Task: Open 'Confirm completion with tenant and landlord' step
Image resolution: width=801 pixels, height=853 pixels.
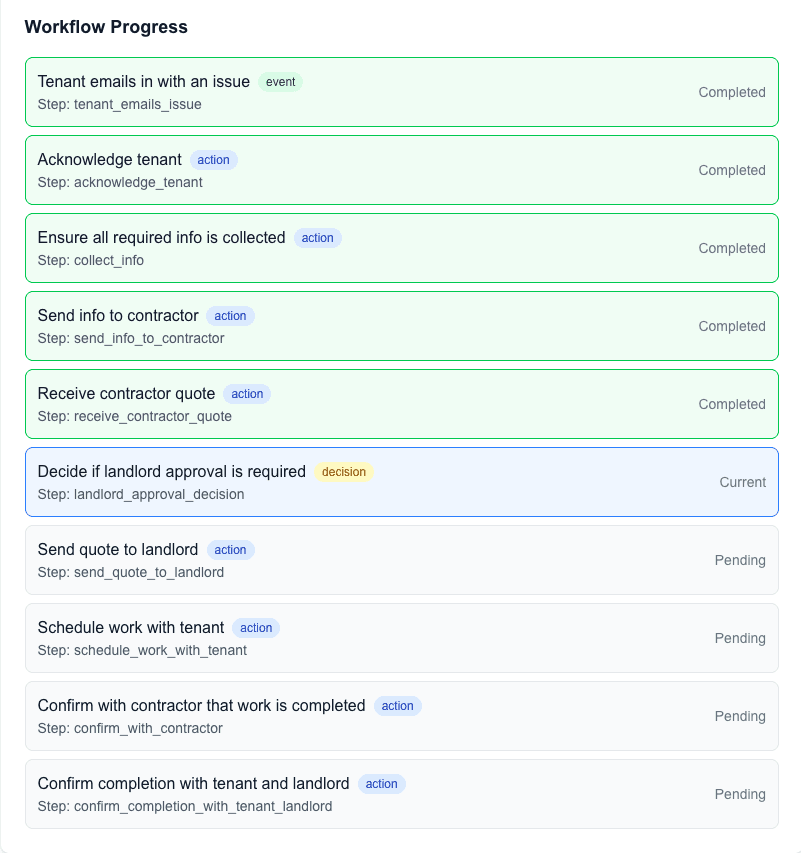Action: [193, 784]
